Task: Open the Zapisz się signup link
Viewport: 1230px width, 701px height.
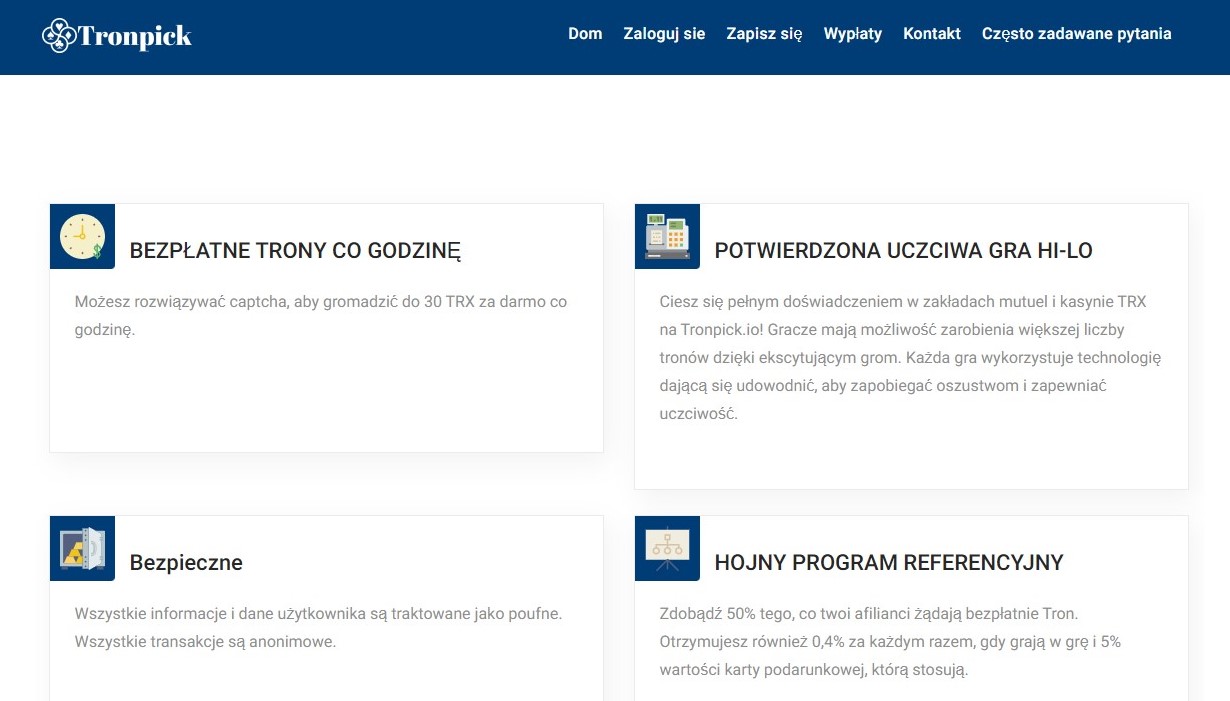Action: pos(764,33)
